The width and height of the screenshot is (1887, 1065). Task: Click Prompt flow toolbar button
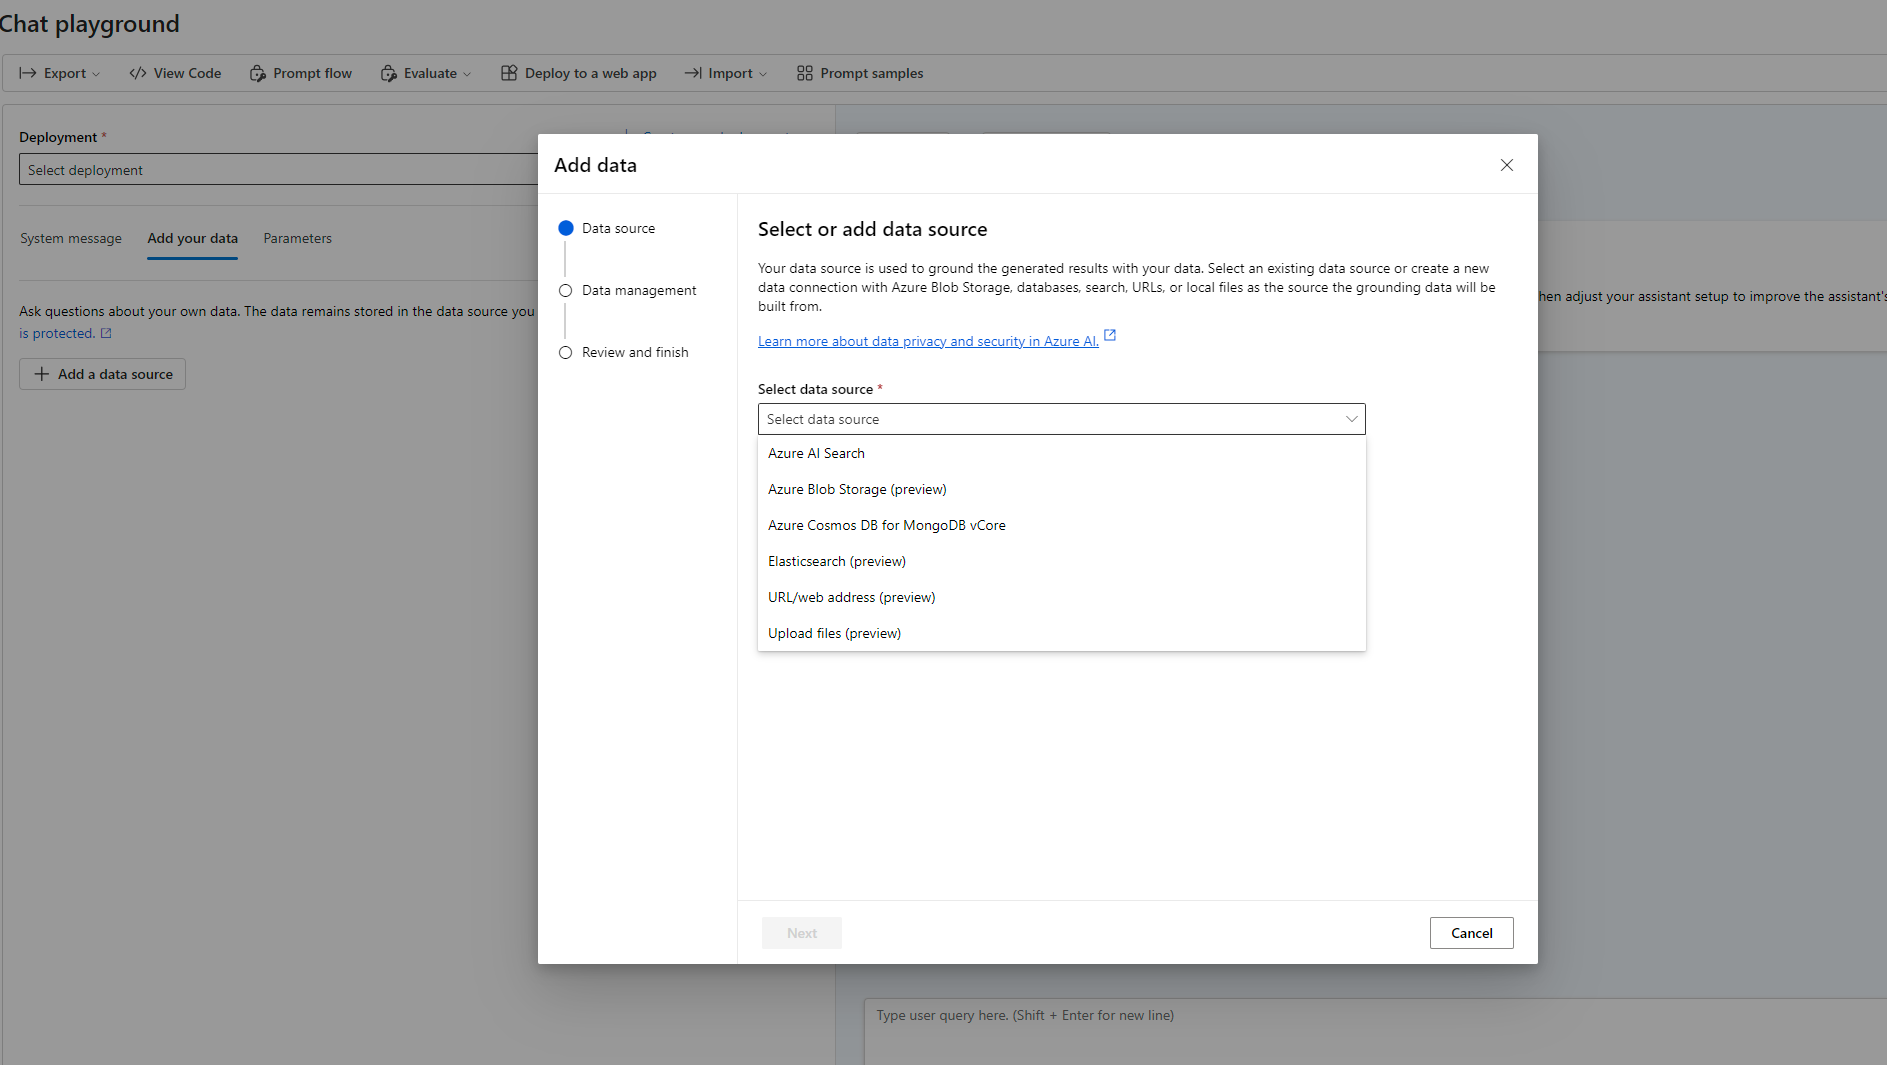301,73
